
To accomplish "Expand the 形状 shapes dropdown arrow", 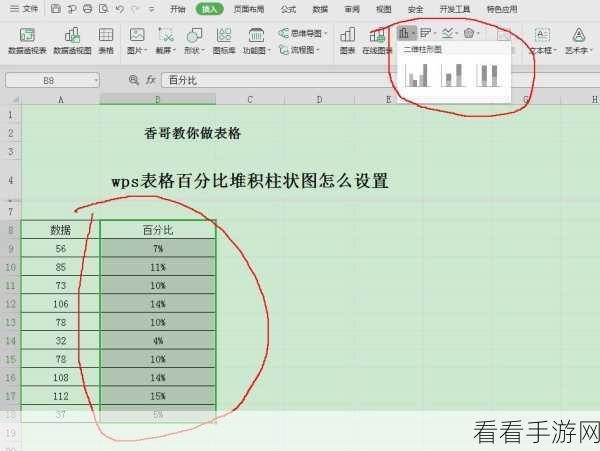I will click(x=203, y=50).
